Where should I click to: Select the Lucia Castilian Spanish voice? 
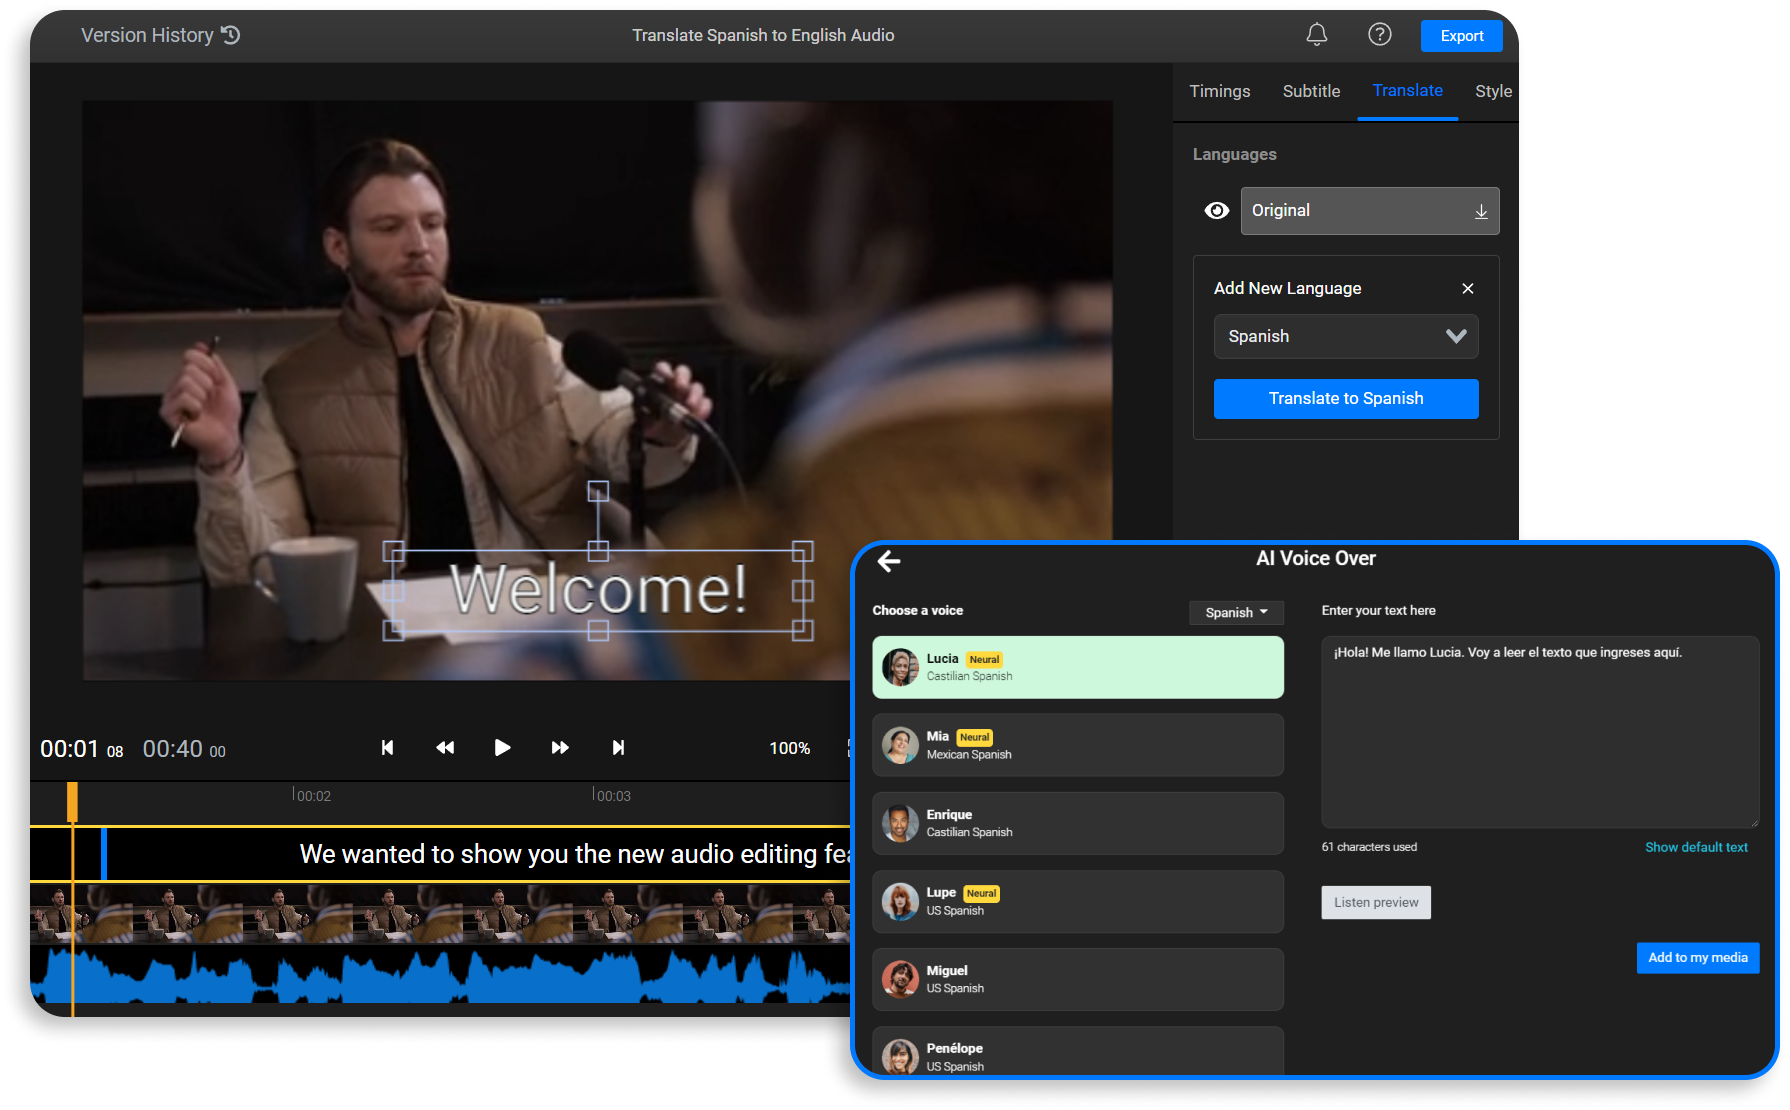1077,667
